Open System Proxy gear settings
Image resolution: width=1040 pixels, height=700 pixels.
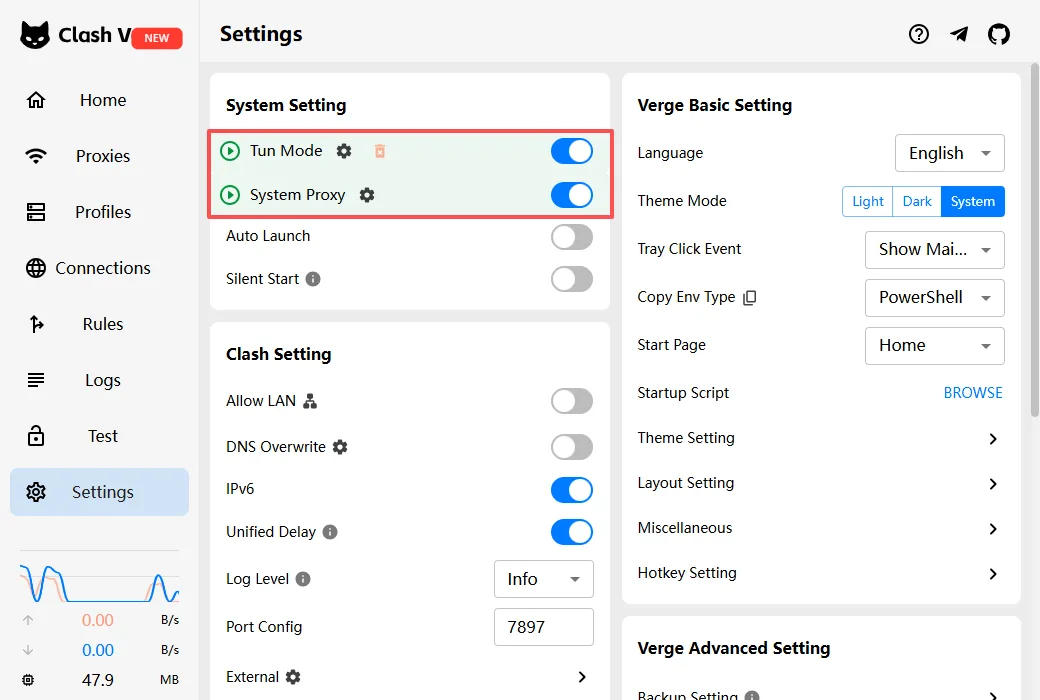coord(367,195)
